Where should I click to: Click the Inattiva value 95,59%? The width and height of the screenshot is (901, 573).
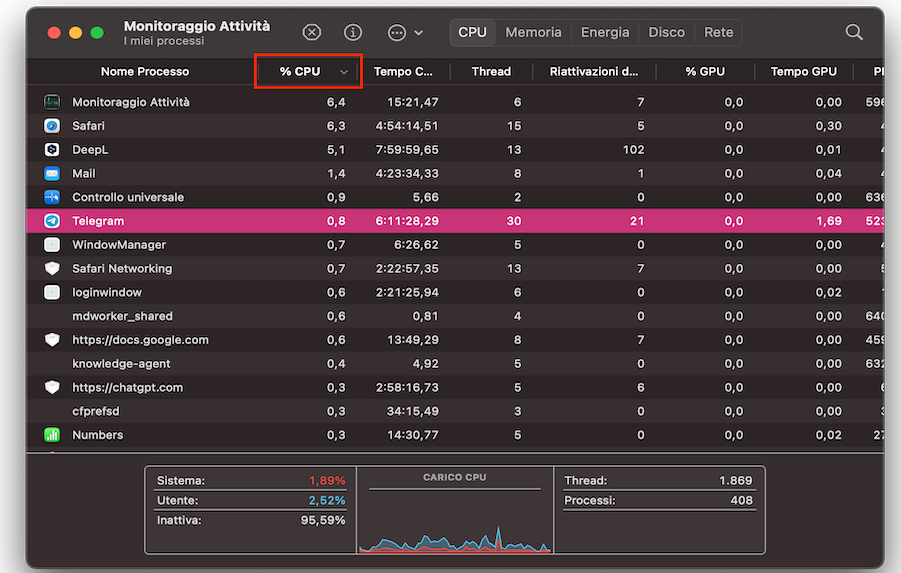pos(323,521)
